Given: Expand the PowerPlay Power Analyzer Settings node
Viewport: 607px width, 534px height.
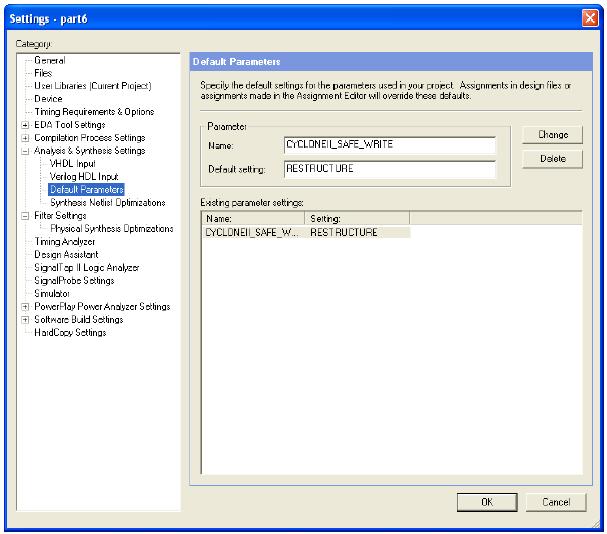Looking at the screenshot, I should tap(25, 307).
